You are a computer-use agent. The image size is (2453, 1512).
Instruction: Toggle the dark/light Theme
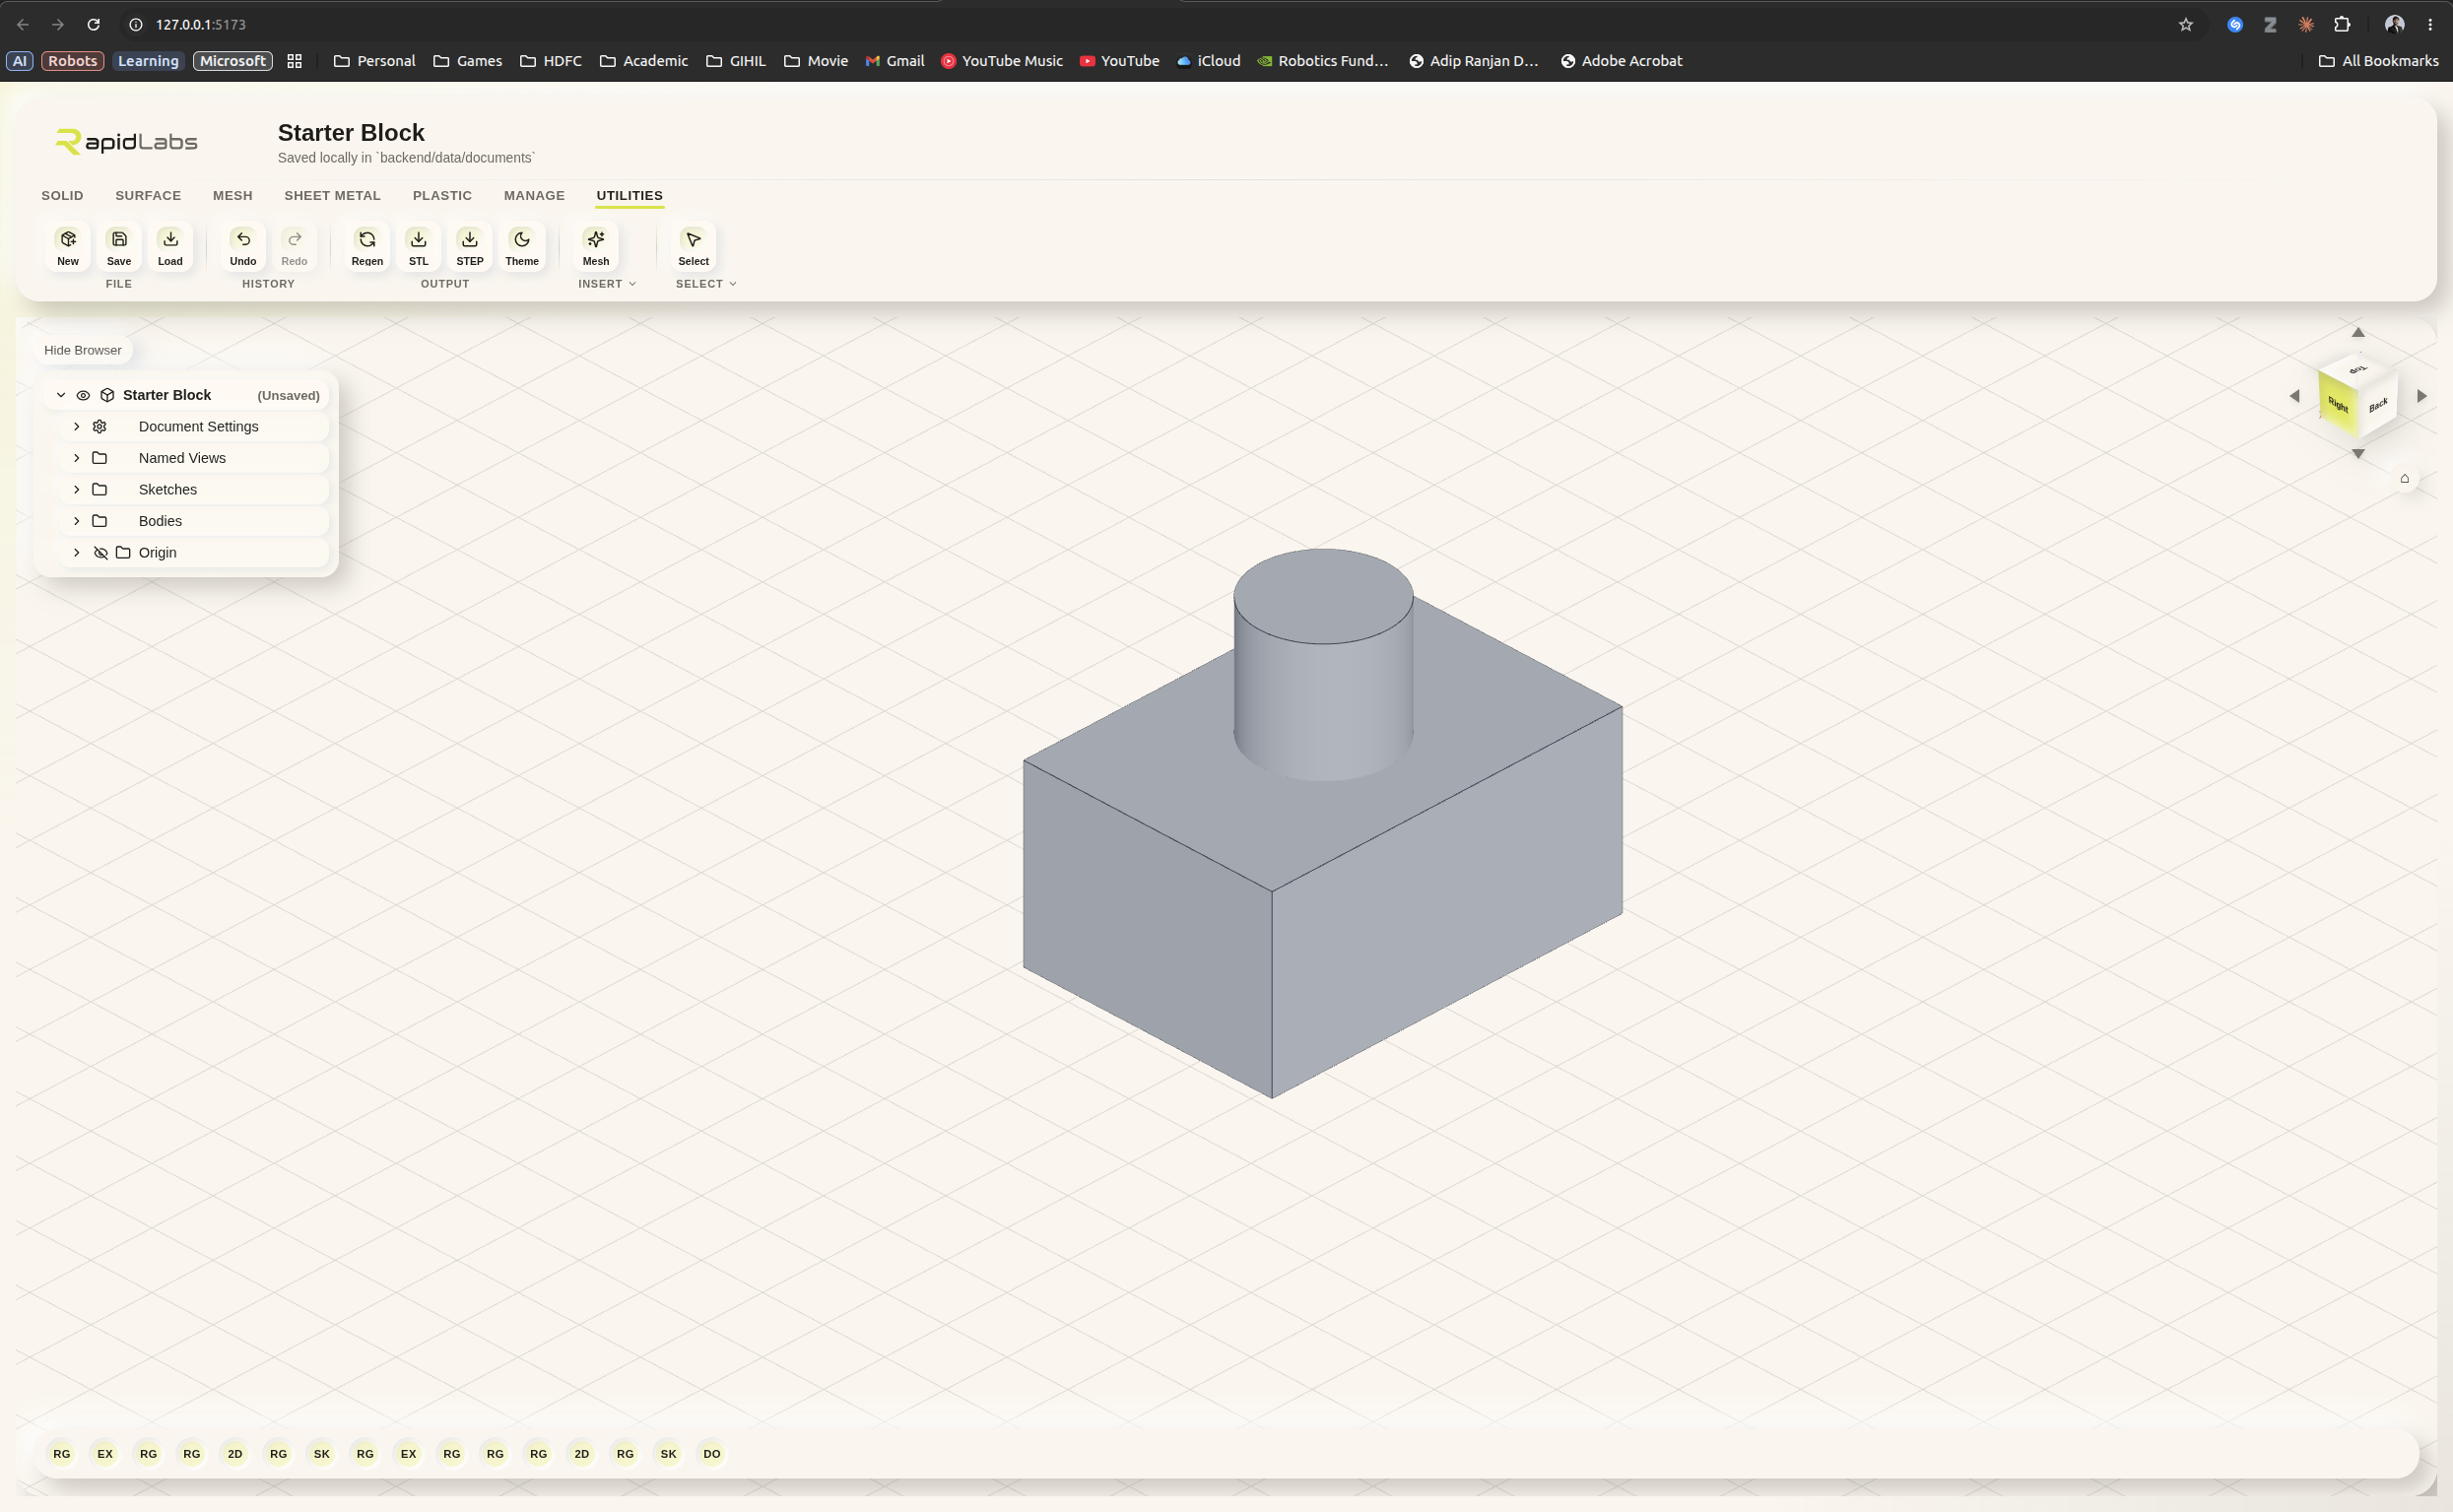point(522,246)
